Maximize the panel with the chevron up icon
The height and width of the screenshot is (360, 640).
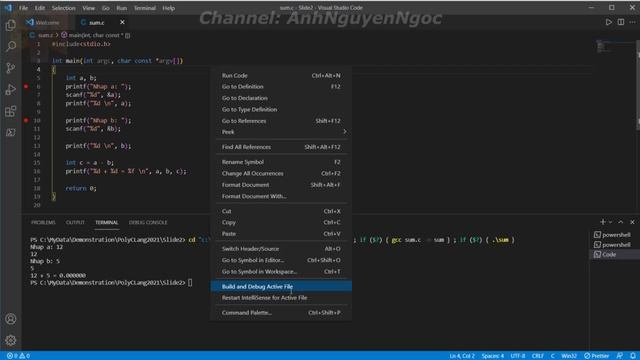pos(621,222)
